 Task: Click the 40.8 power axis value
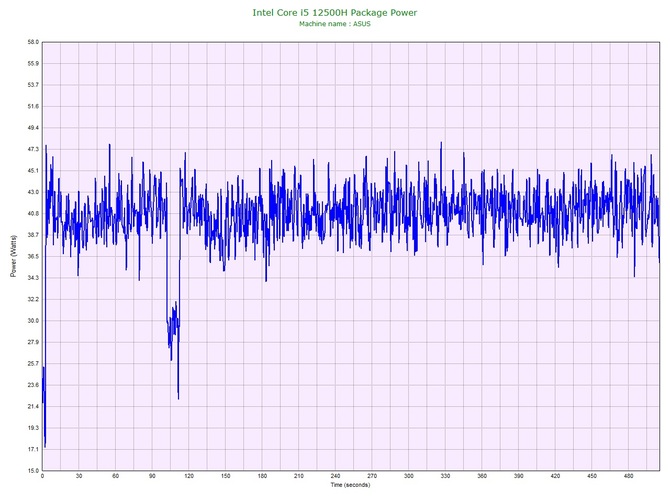(33, 214)
